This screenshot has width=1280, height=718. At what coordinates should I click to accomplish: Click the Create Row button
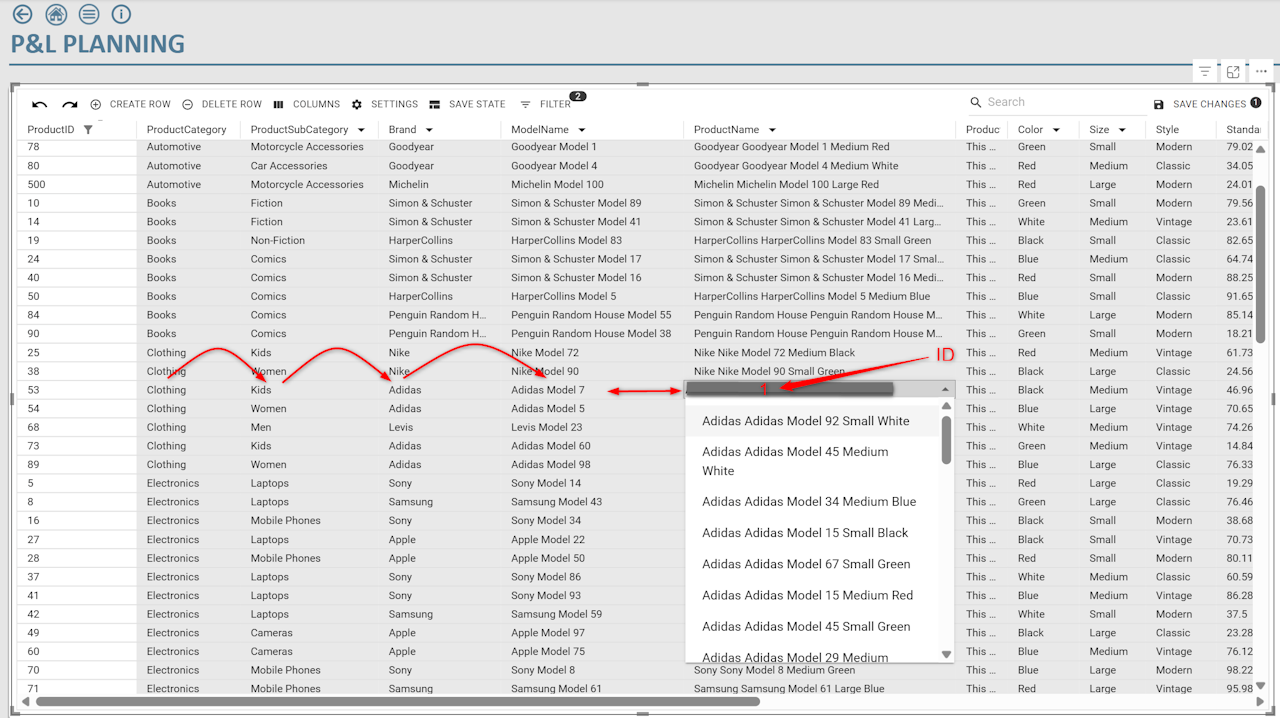(x=131, y=104)
